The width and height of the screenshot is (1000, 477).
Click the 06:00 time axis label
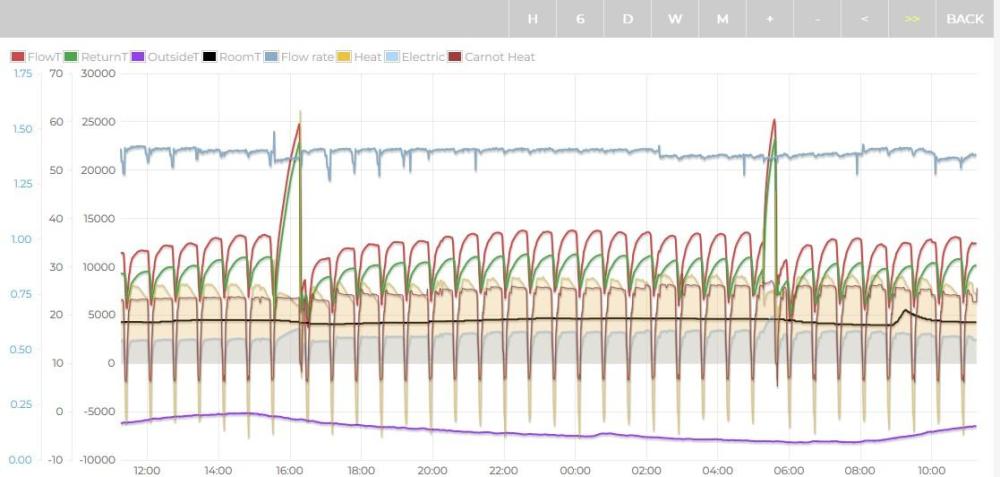point(789,471)
